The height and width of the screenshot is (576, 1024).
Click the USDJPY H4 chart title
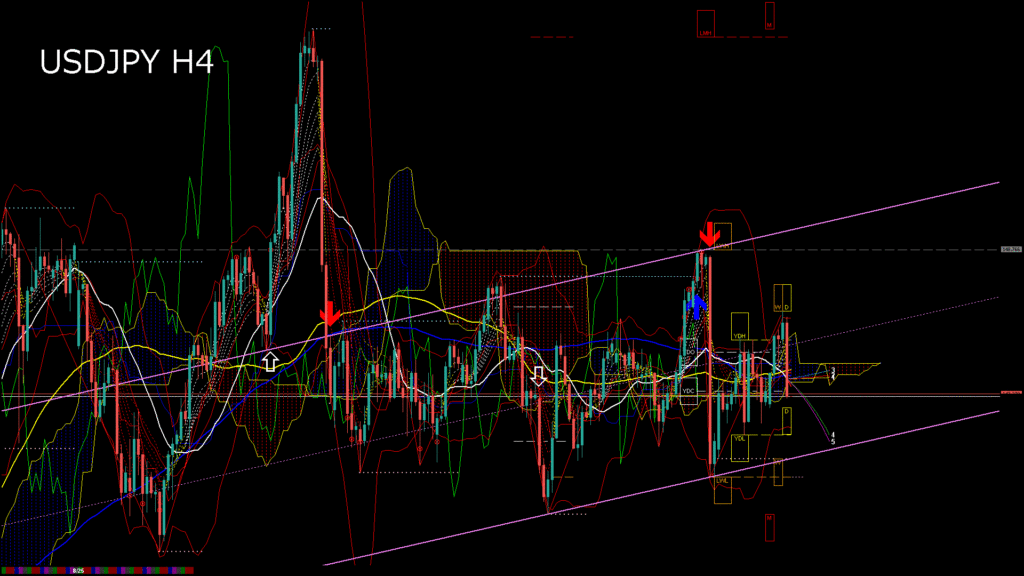126,62
